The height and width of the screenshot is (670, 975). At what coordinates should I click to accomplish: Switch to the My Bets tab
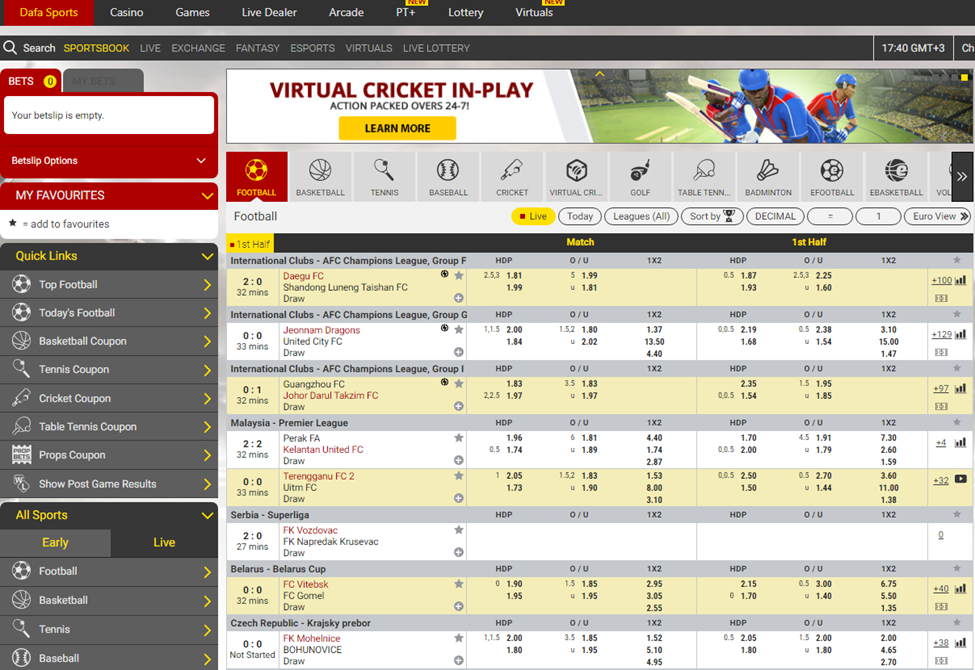pos(104,81)
